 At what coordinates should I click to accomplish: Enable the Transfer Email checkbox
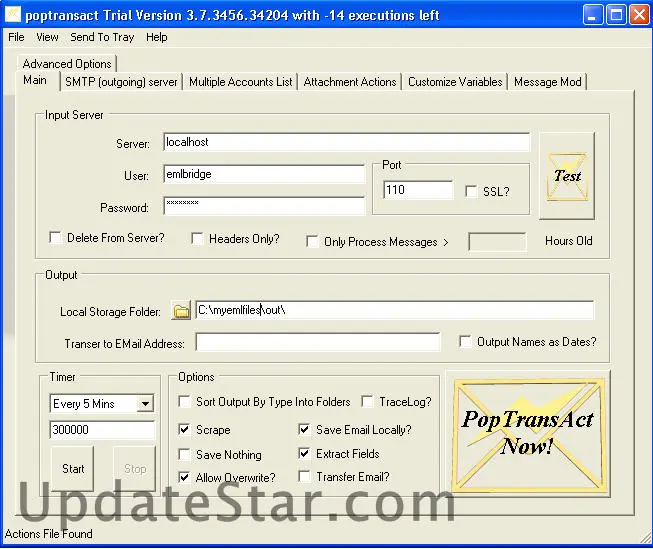point(304,476)
